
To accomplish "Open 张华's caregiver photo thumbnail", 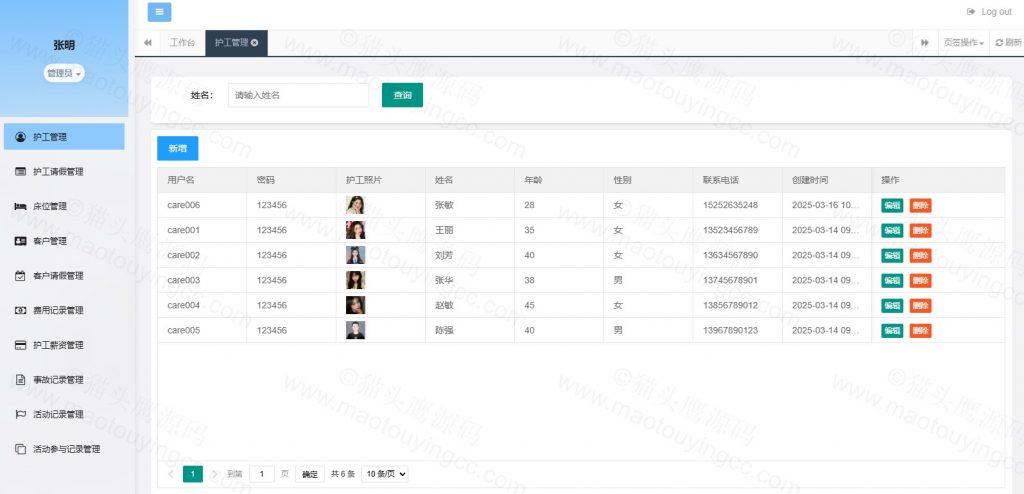I will (x=355, y=280).
